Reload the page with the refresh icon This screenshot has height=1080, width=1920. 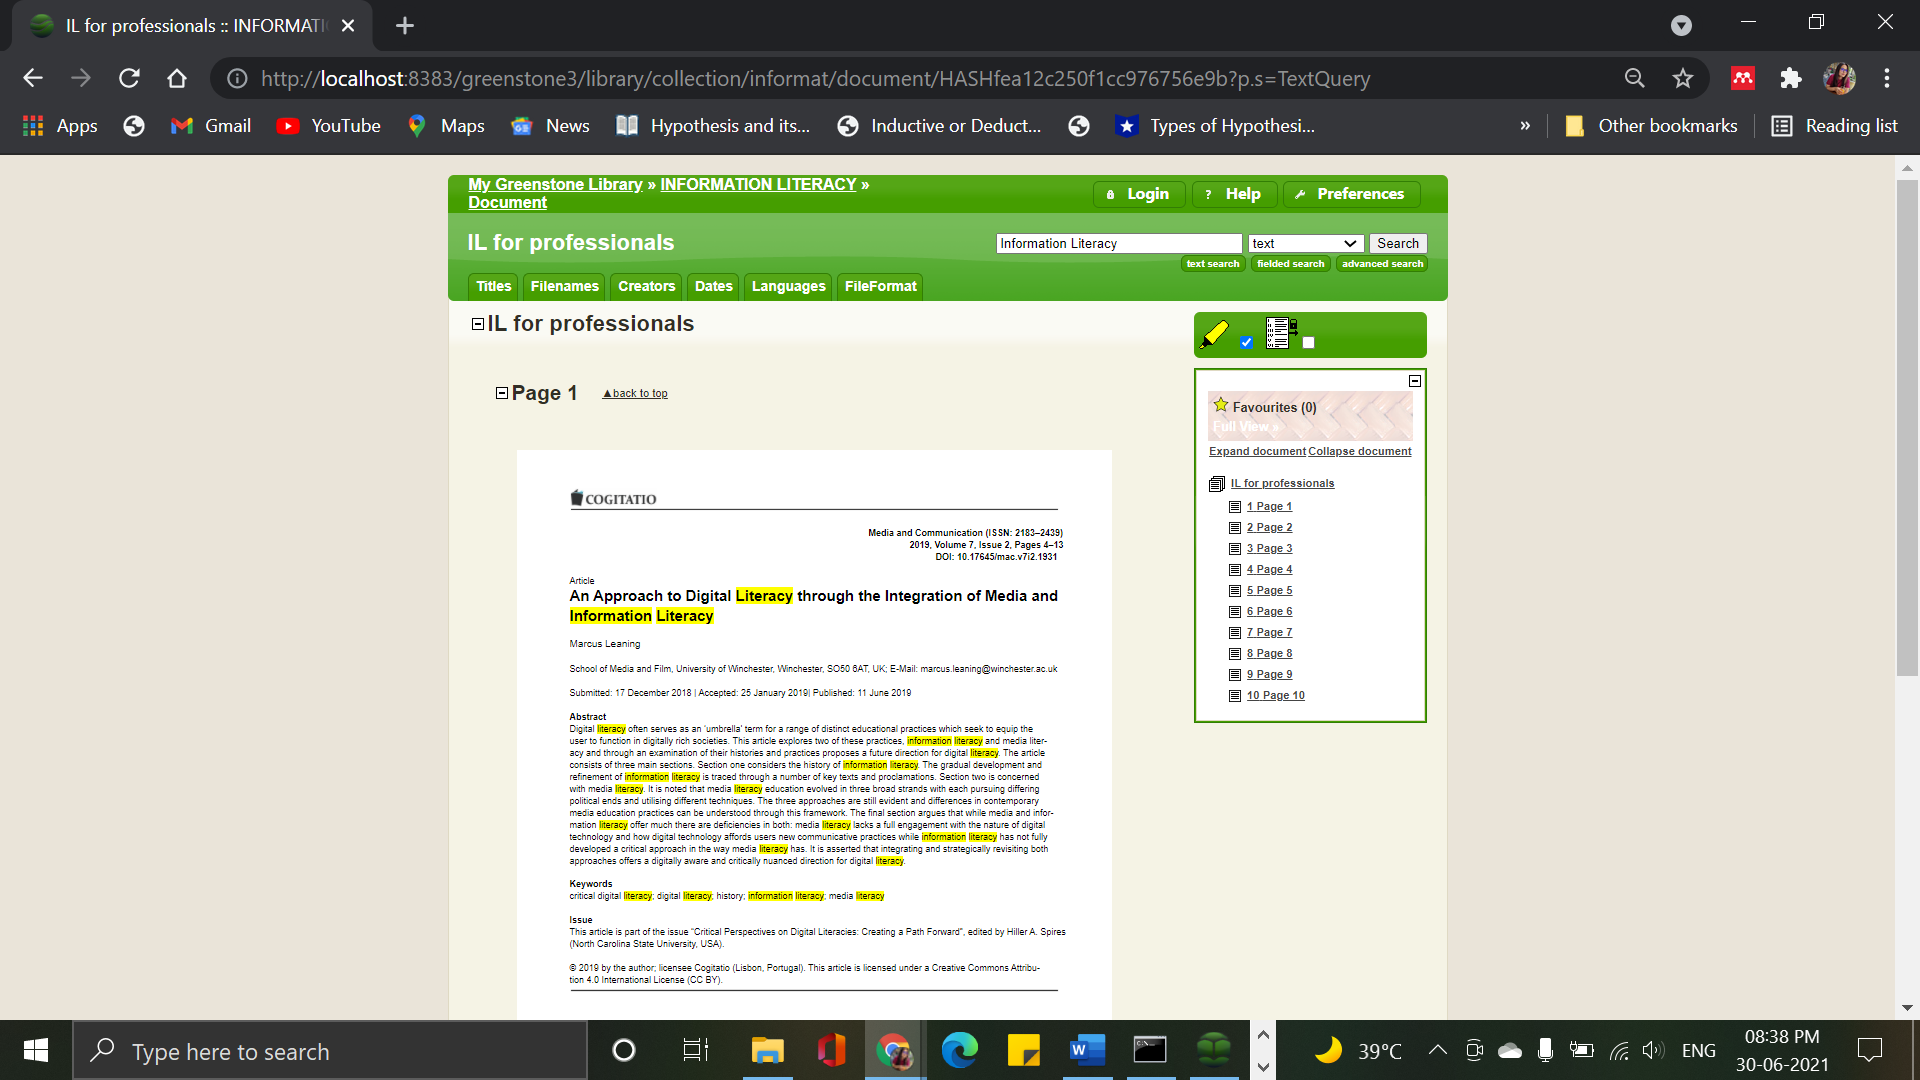tap(129, 78)
